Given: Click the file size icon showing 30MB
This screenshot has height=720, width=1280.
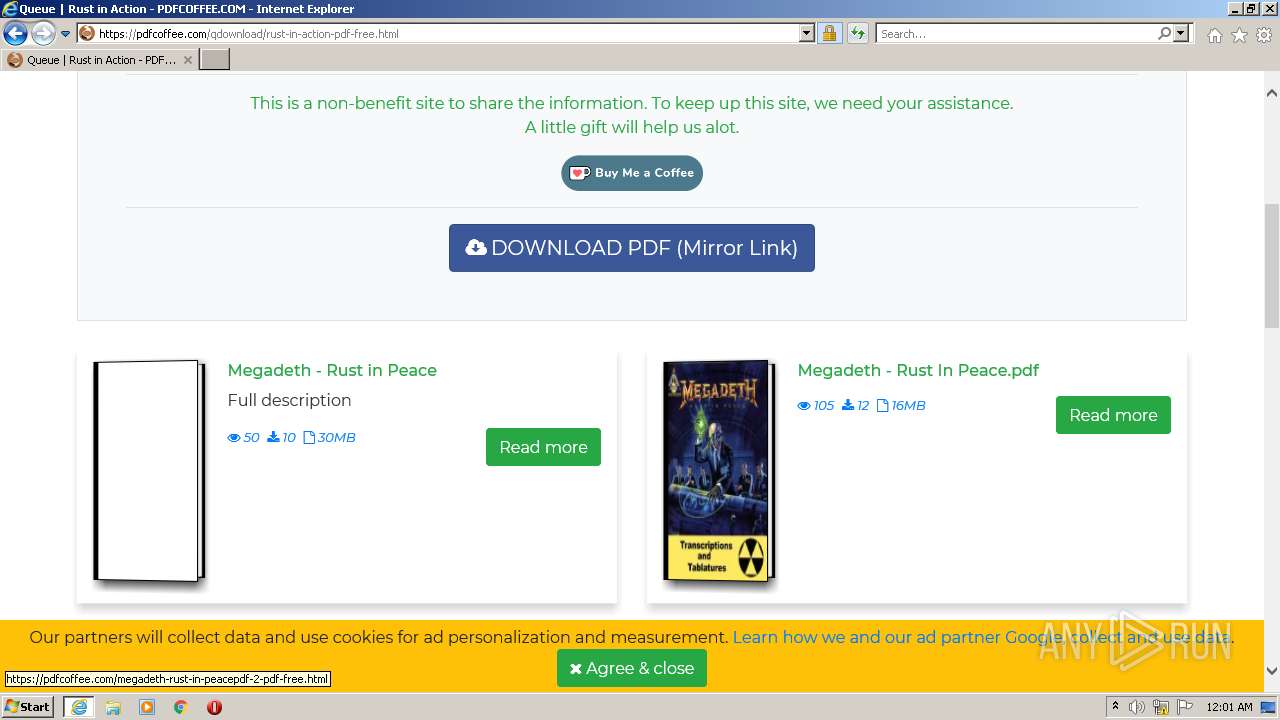Looking at the screenshot, I should [x=309, y=437].
